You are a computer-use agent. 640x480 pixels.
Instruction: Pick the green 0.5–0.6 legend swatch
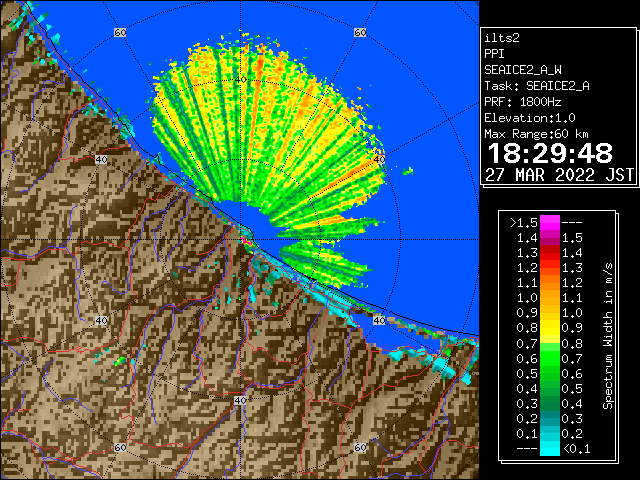550,373
